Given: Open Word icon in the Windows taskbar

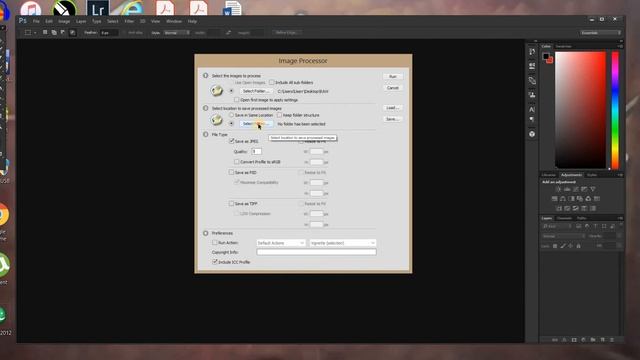Looking at the screenshot, I should coord(231,8).
